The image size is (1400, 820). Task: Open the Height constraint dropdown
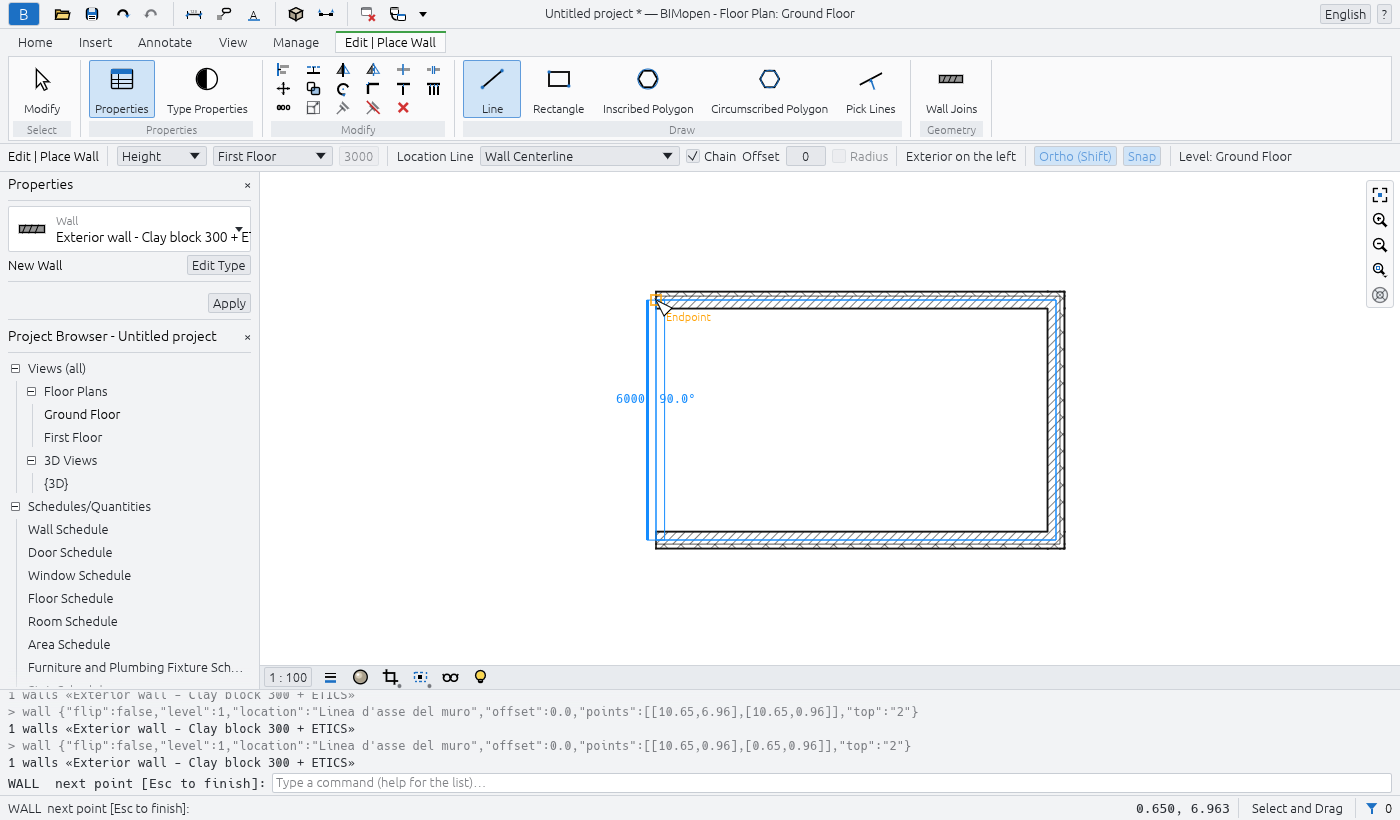[162, 156]
